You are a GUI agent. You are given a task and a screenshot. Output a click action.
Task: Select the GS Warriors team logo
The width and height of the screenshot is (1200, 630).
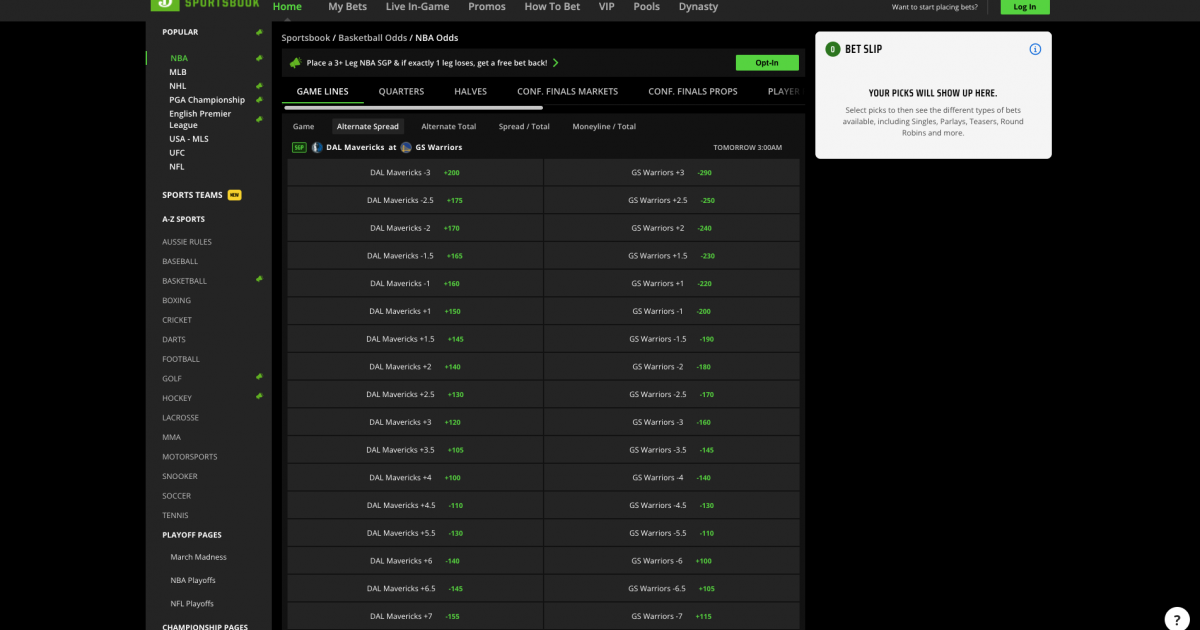pyautogui.click(x=405, y=147)
